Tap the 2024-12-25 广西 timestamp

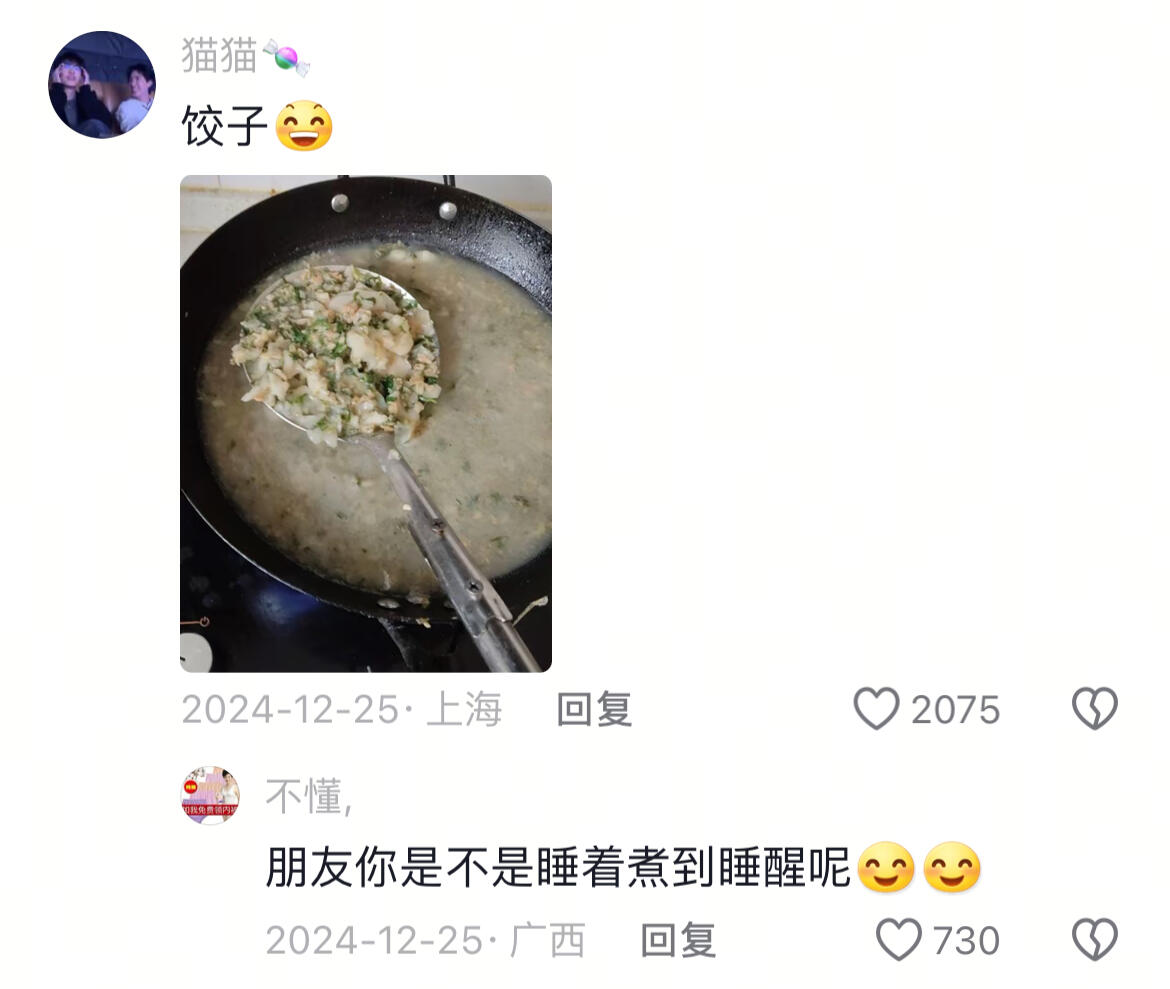[425, 940]
